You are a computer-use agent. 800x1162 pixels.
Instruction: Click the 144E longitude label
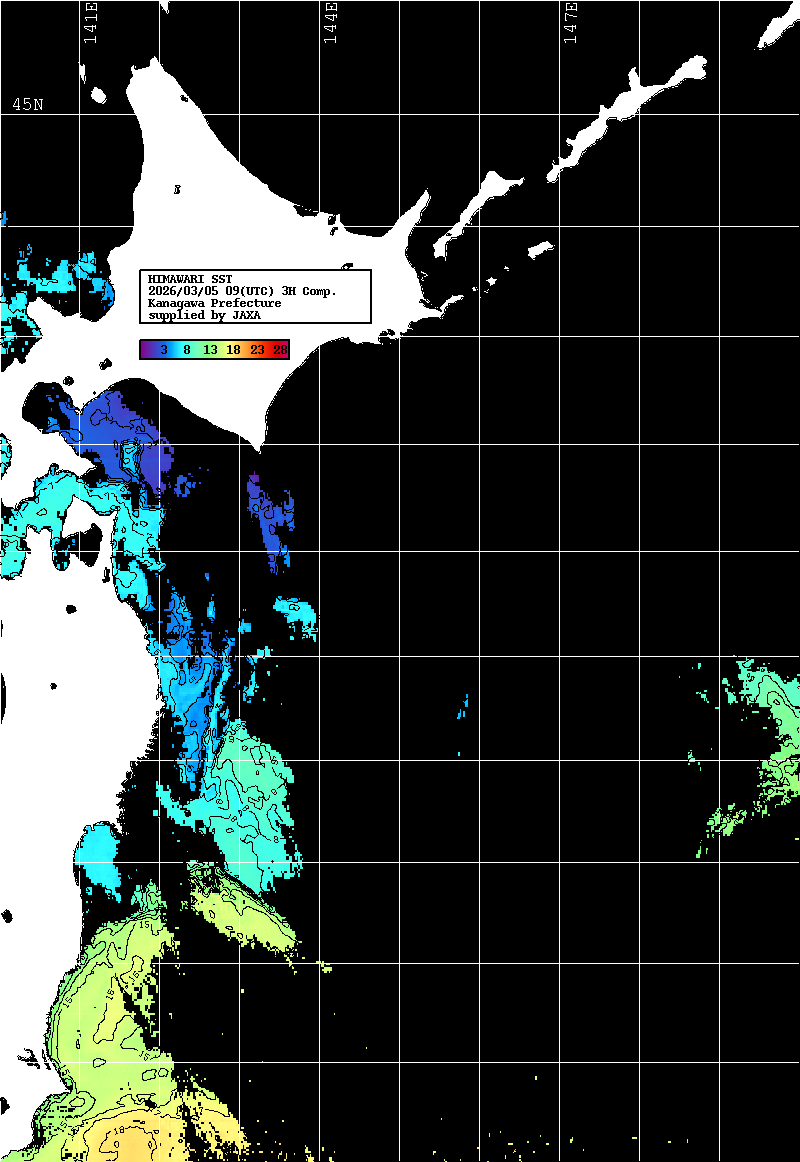pos(330,23)
